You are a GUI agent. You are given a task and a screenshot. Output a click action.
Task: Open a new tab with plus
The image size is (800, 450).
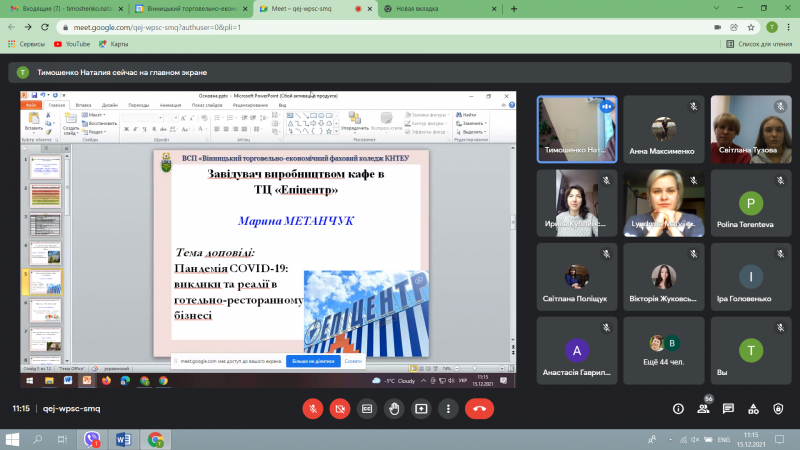tap(514, 9)
